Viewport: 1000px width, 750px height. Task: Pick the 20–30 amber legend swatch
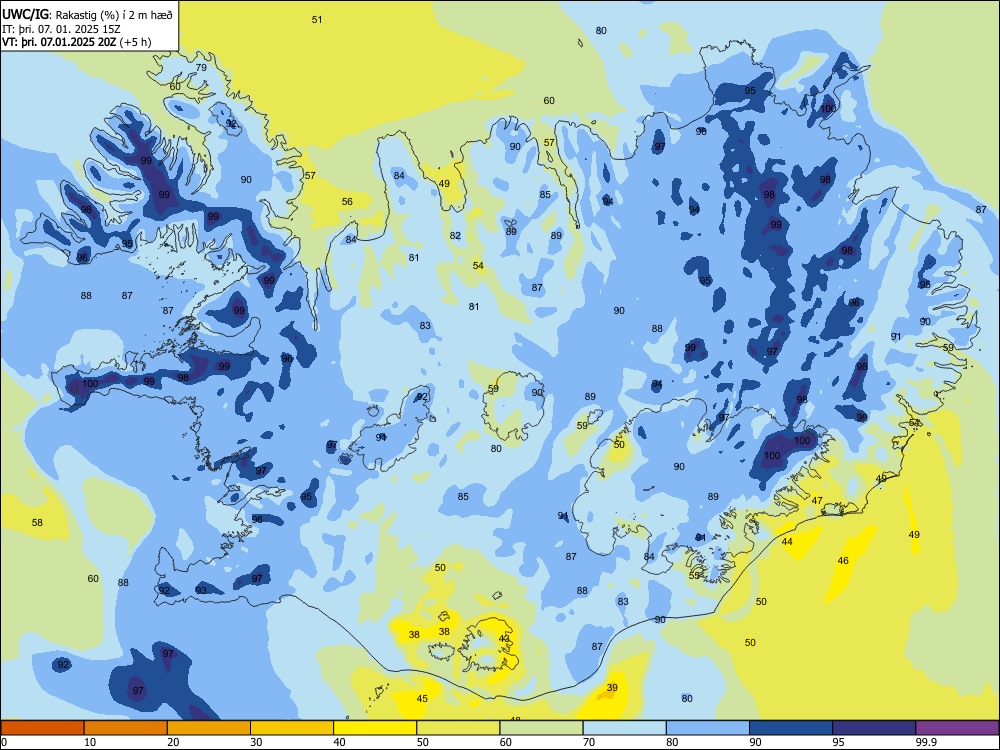pos(209,728)
